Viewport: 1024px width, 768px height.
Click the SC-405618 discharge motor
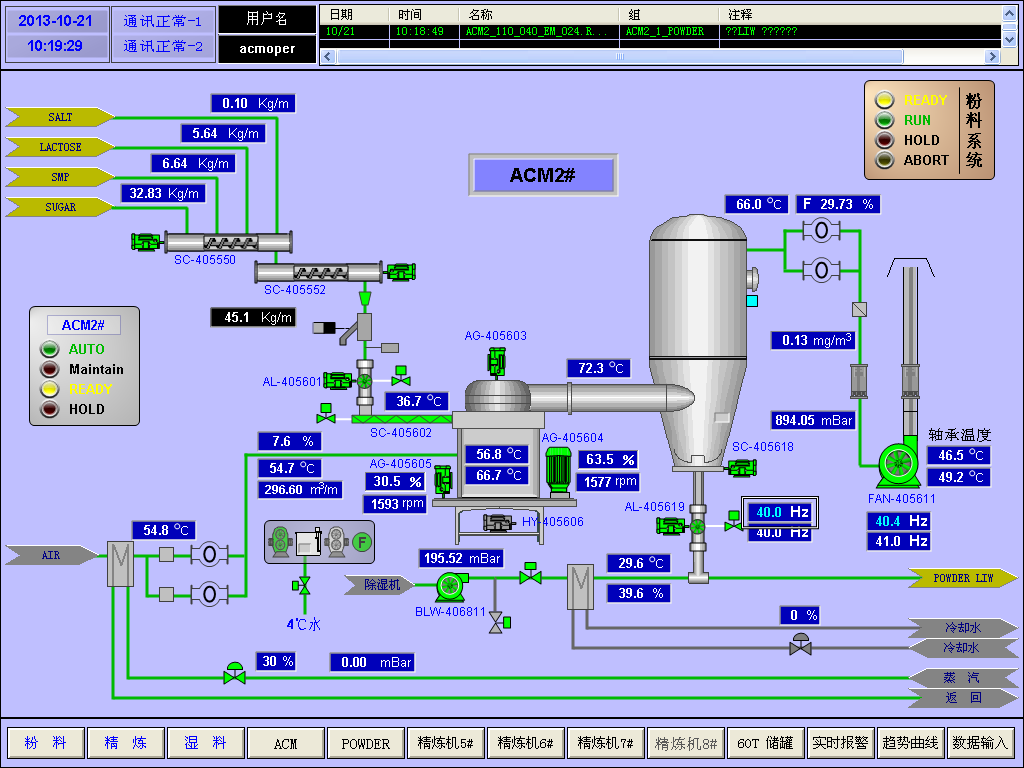pyautogui.click(x=742, y=468)
